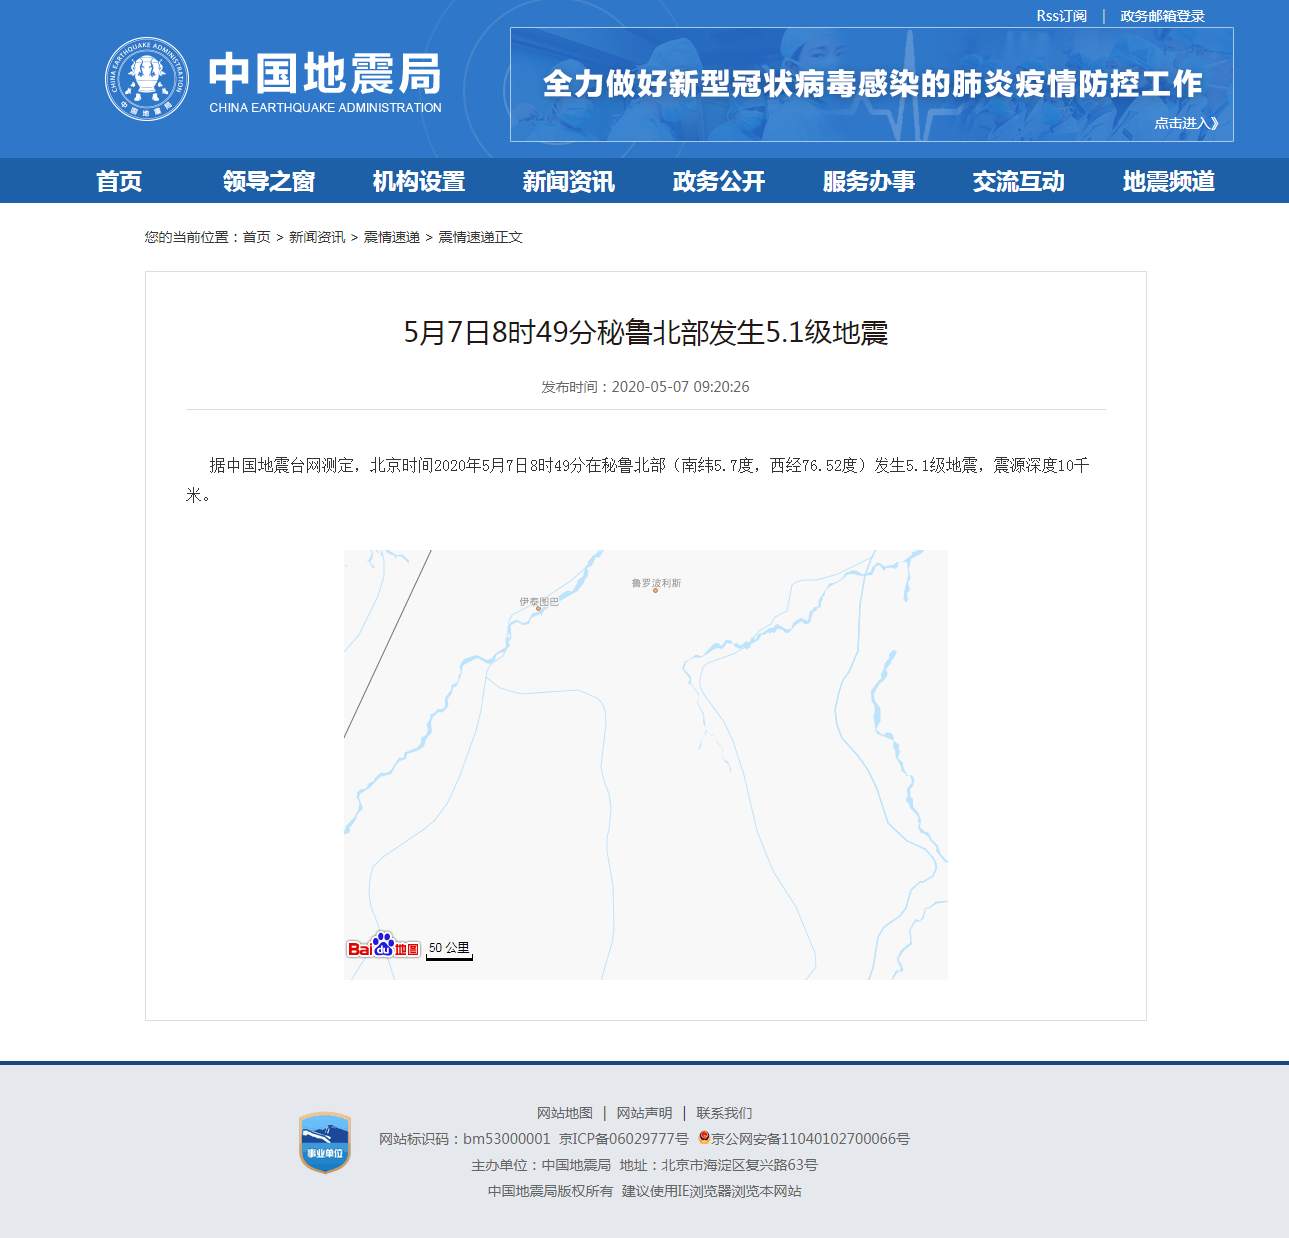Open the 交流互动 navigation menu
Viewport: 1289px width, 1238px height.
coord(1018,181)
